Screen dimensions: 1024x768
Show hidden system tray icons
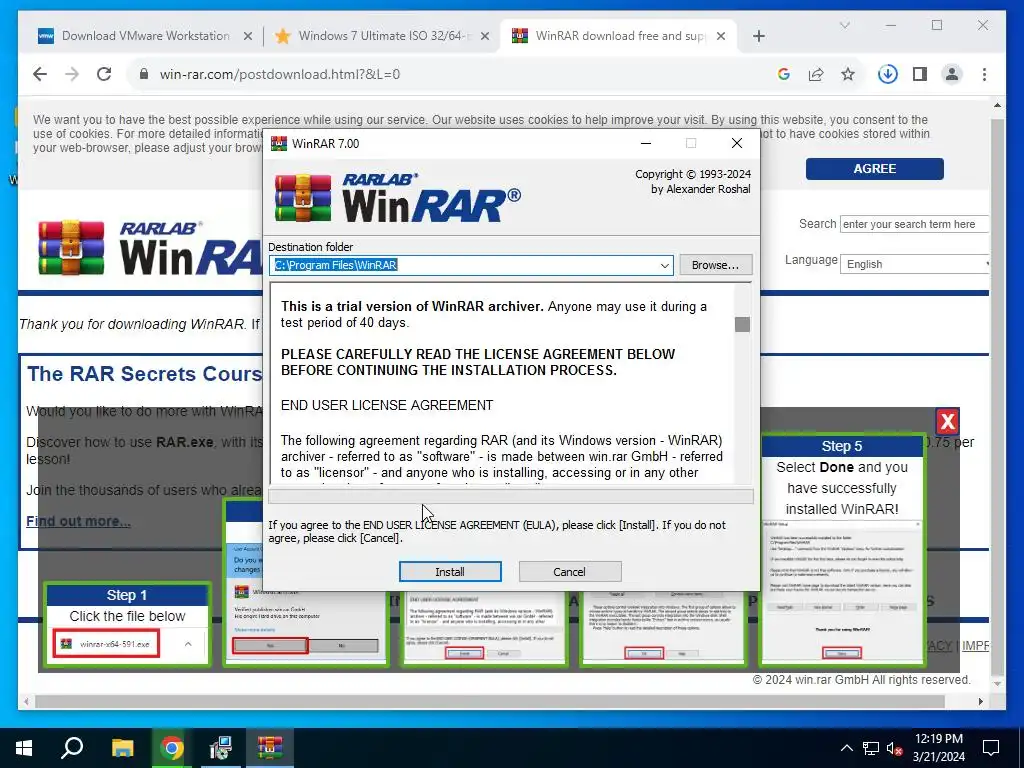pyautogui.click(x=846, y=748)
